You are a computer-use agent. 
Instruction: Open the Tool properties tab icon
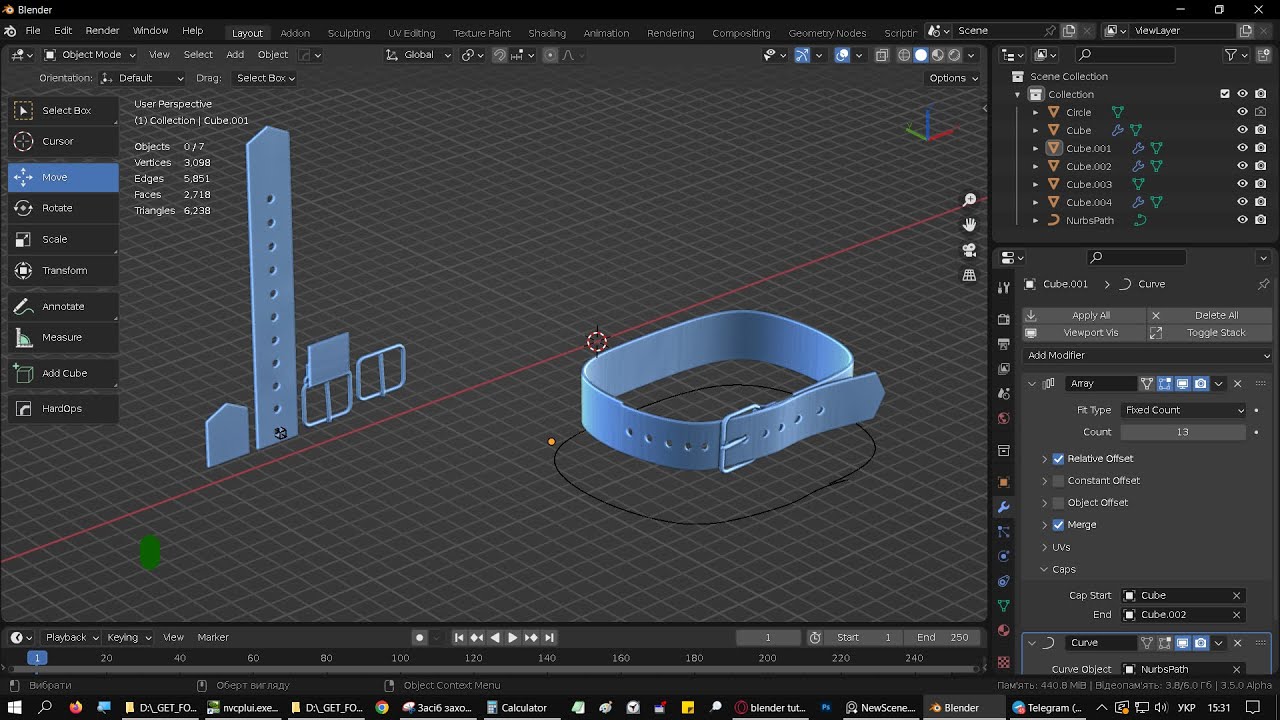point(1004,288)
